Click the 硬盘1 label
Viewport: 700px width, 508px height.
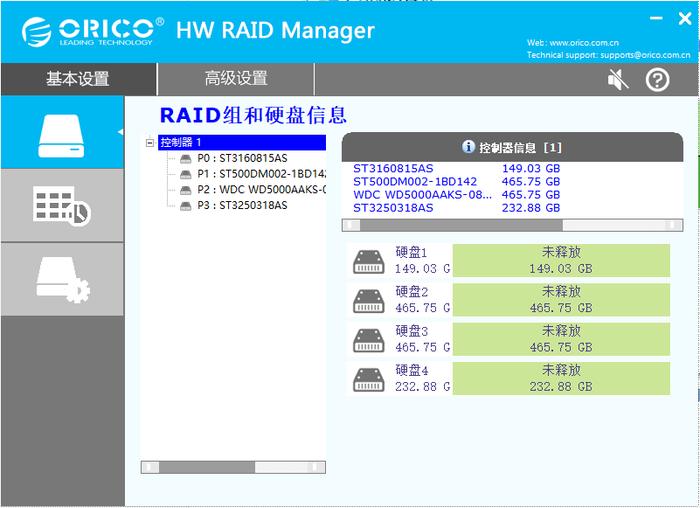point(411,253)
